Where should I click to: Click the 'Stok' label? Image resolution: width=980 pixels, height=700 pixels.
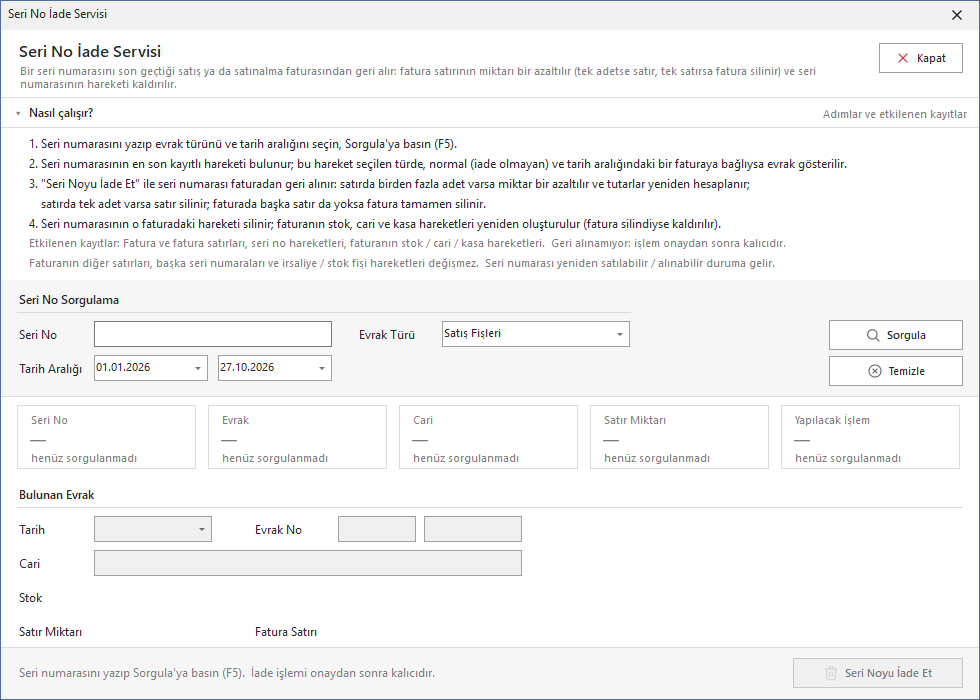(x=31, y=598)
